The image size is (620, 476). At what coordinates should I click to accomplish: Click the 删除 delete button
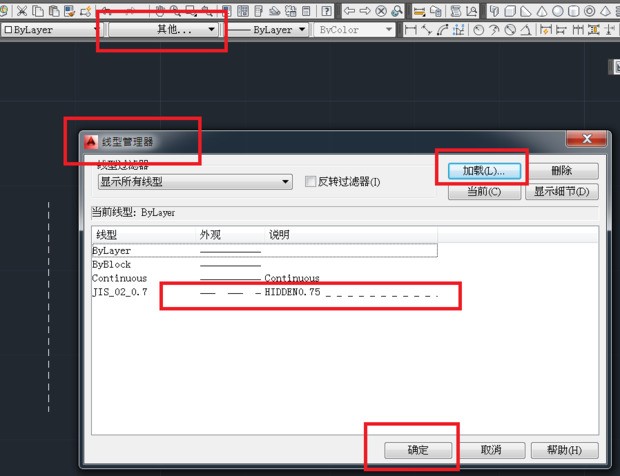[561, 171]
